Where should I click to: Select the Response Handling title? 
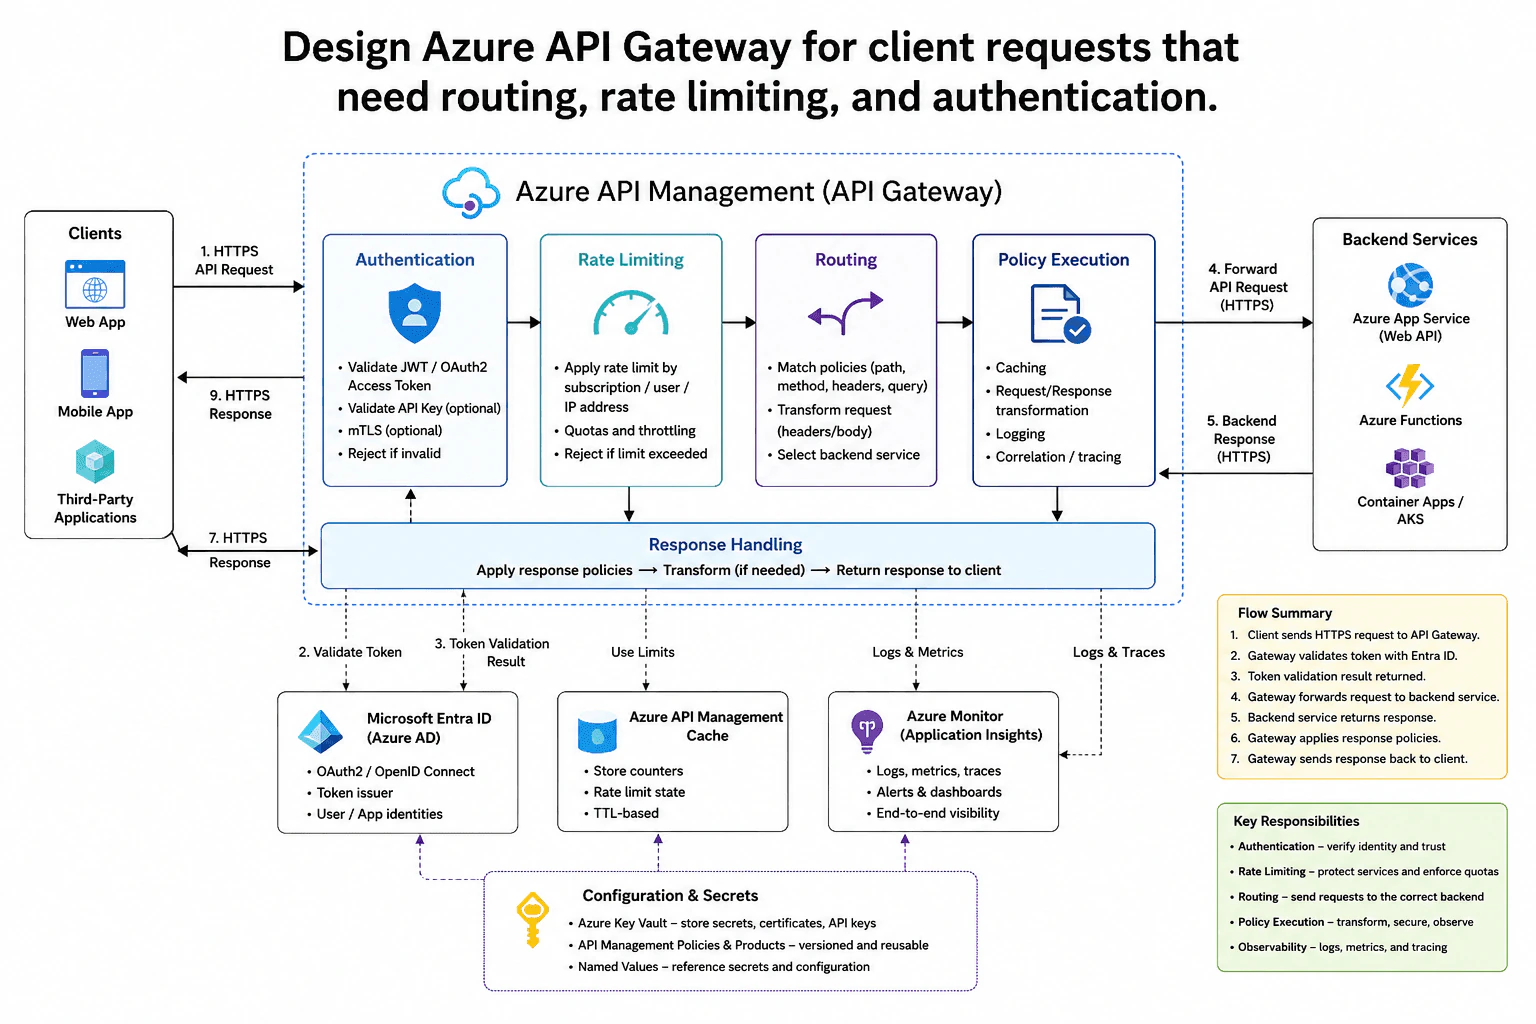tap(726, 545)
